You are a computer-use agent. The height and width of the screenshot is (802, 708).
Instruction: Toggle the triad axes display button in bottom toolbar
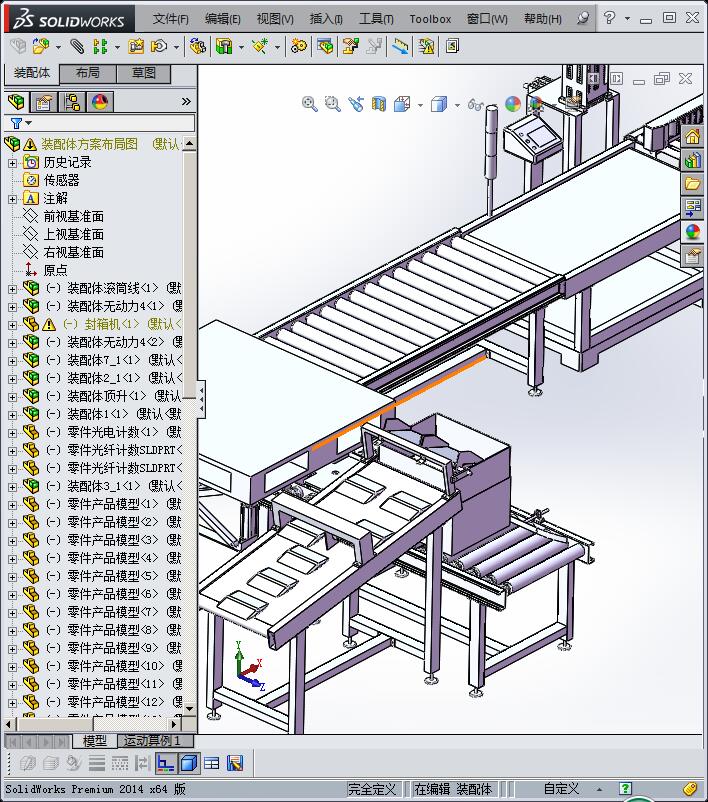point(165,764)
